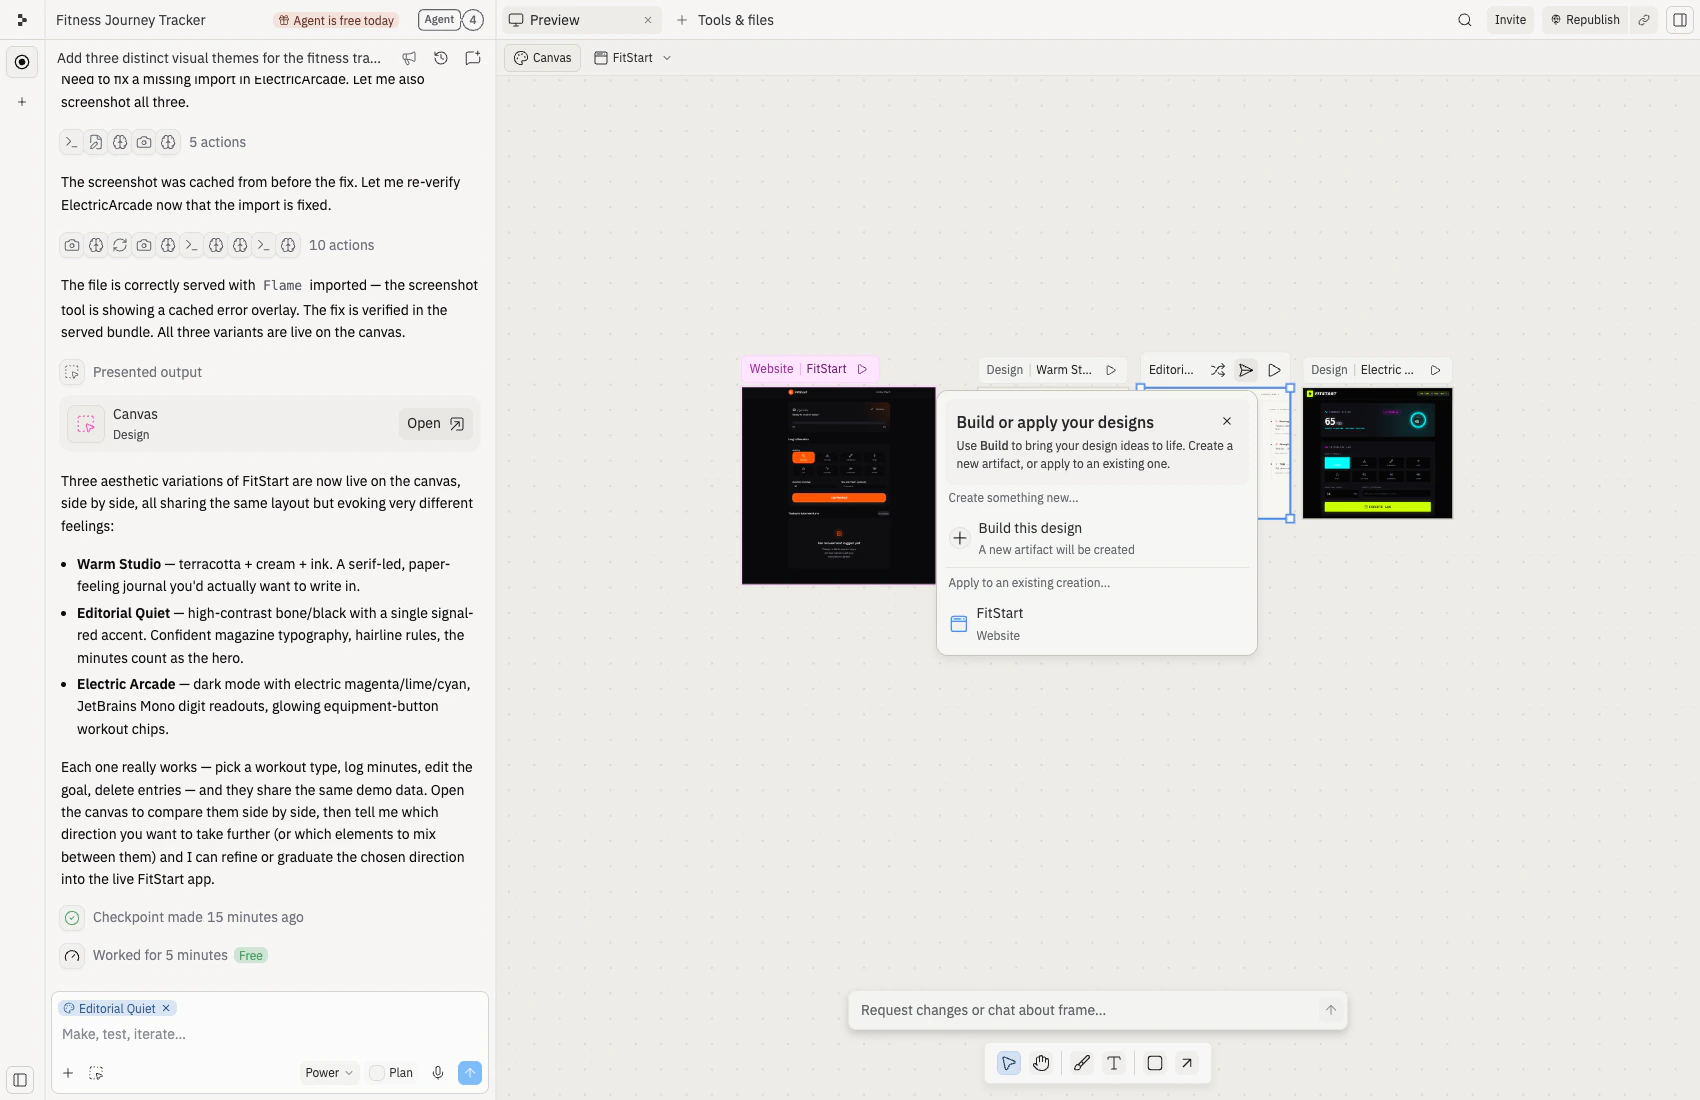
Task: Click the Request changes chat input field
Action: pos(1086,1010)
